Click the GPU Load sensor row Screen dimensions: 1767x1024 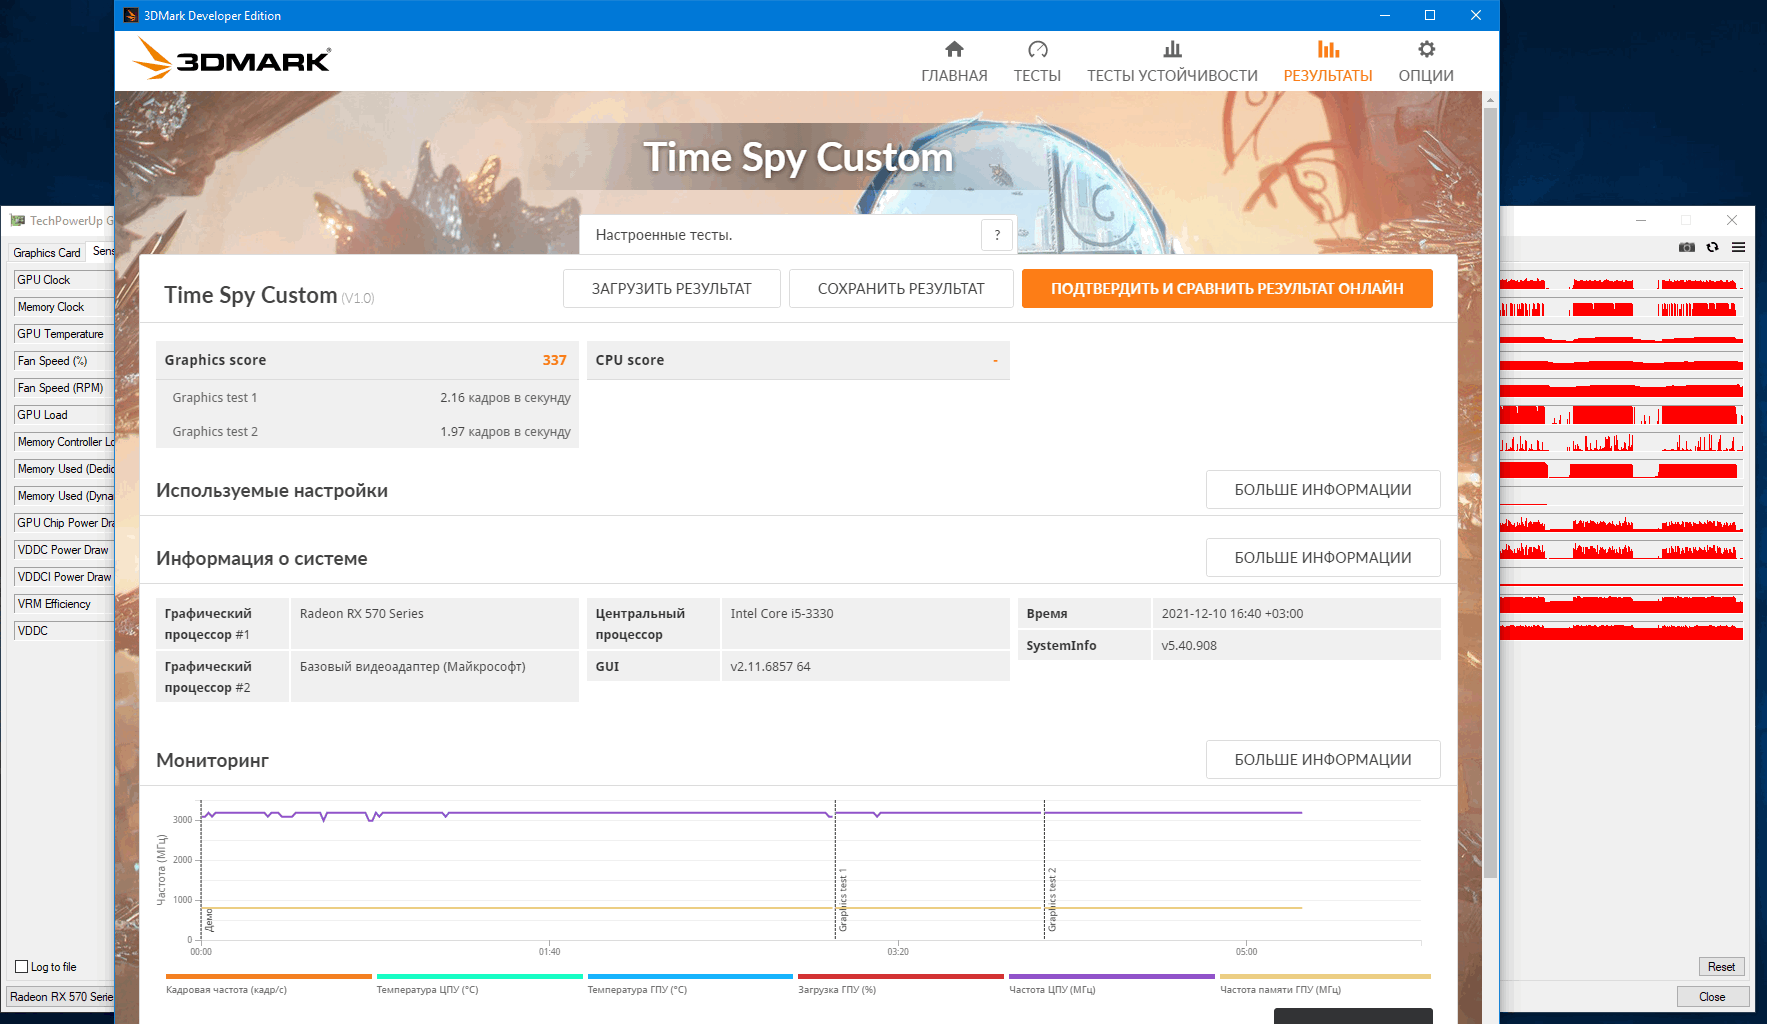coord(63,415)
